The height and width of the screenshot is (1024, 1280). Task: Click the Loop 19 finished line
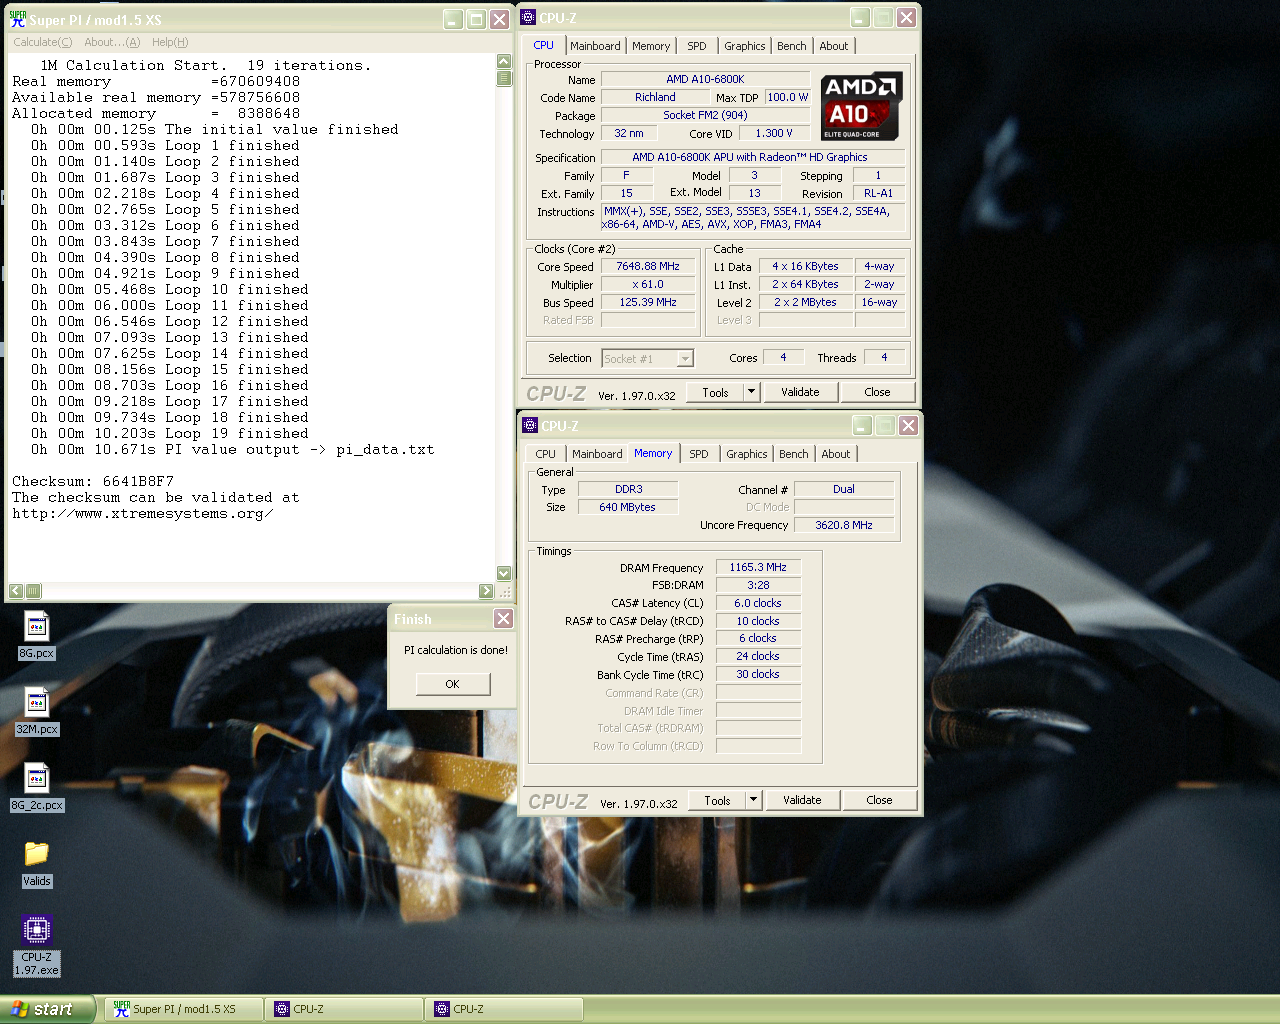pos(170,434)
